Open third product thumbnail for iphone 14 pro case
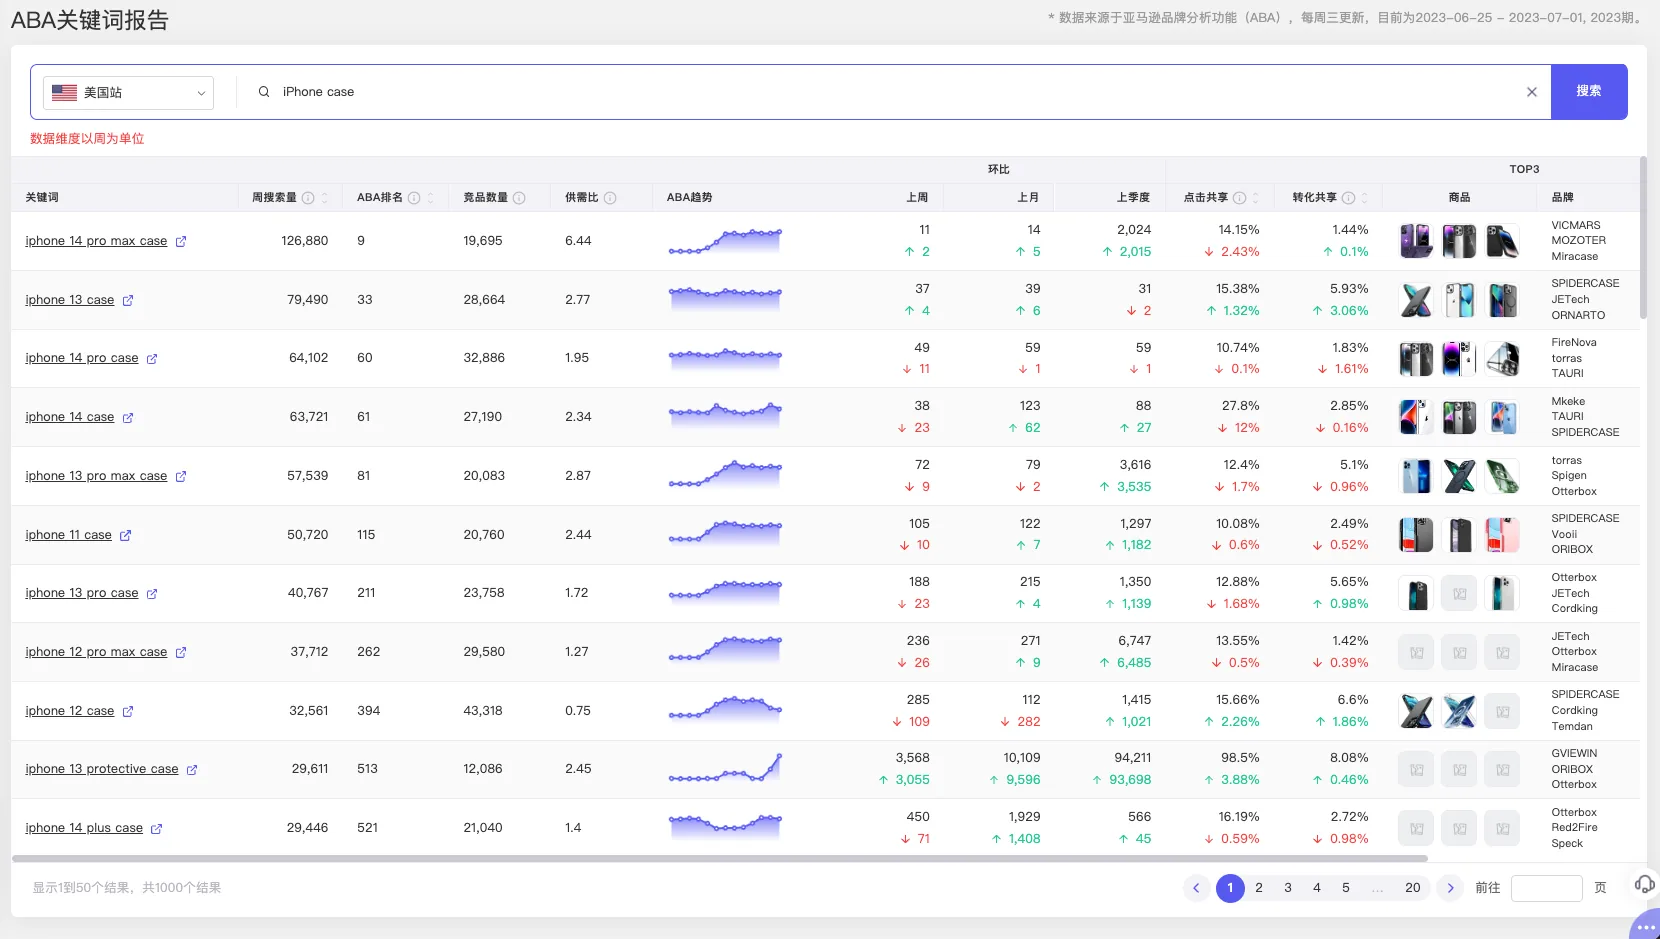Viewport: 1660px width, 939px height. pos(1502,358)
